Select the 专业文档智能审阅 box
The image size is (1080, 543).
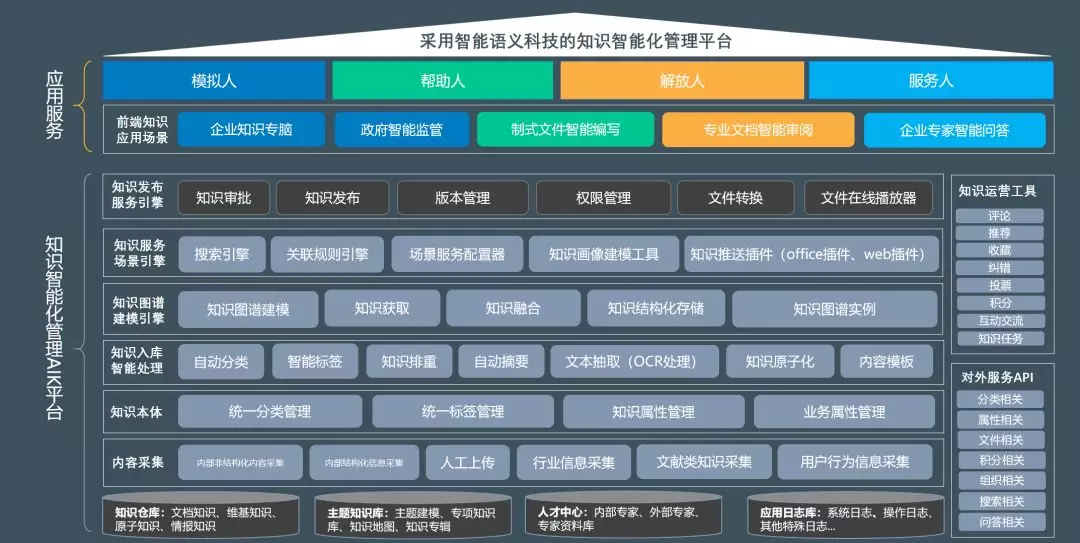(x=758, y=130)
